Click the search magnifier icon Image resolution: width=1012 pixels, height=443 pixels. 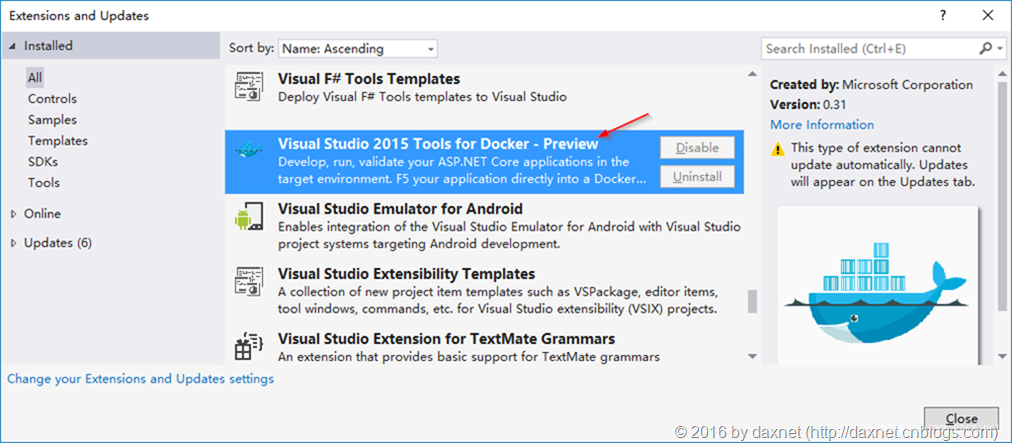click(x=985, y=48)
